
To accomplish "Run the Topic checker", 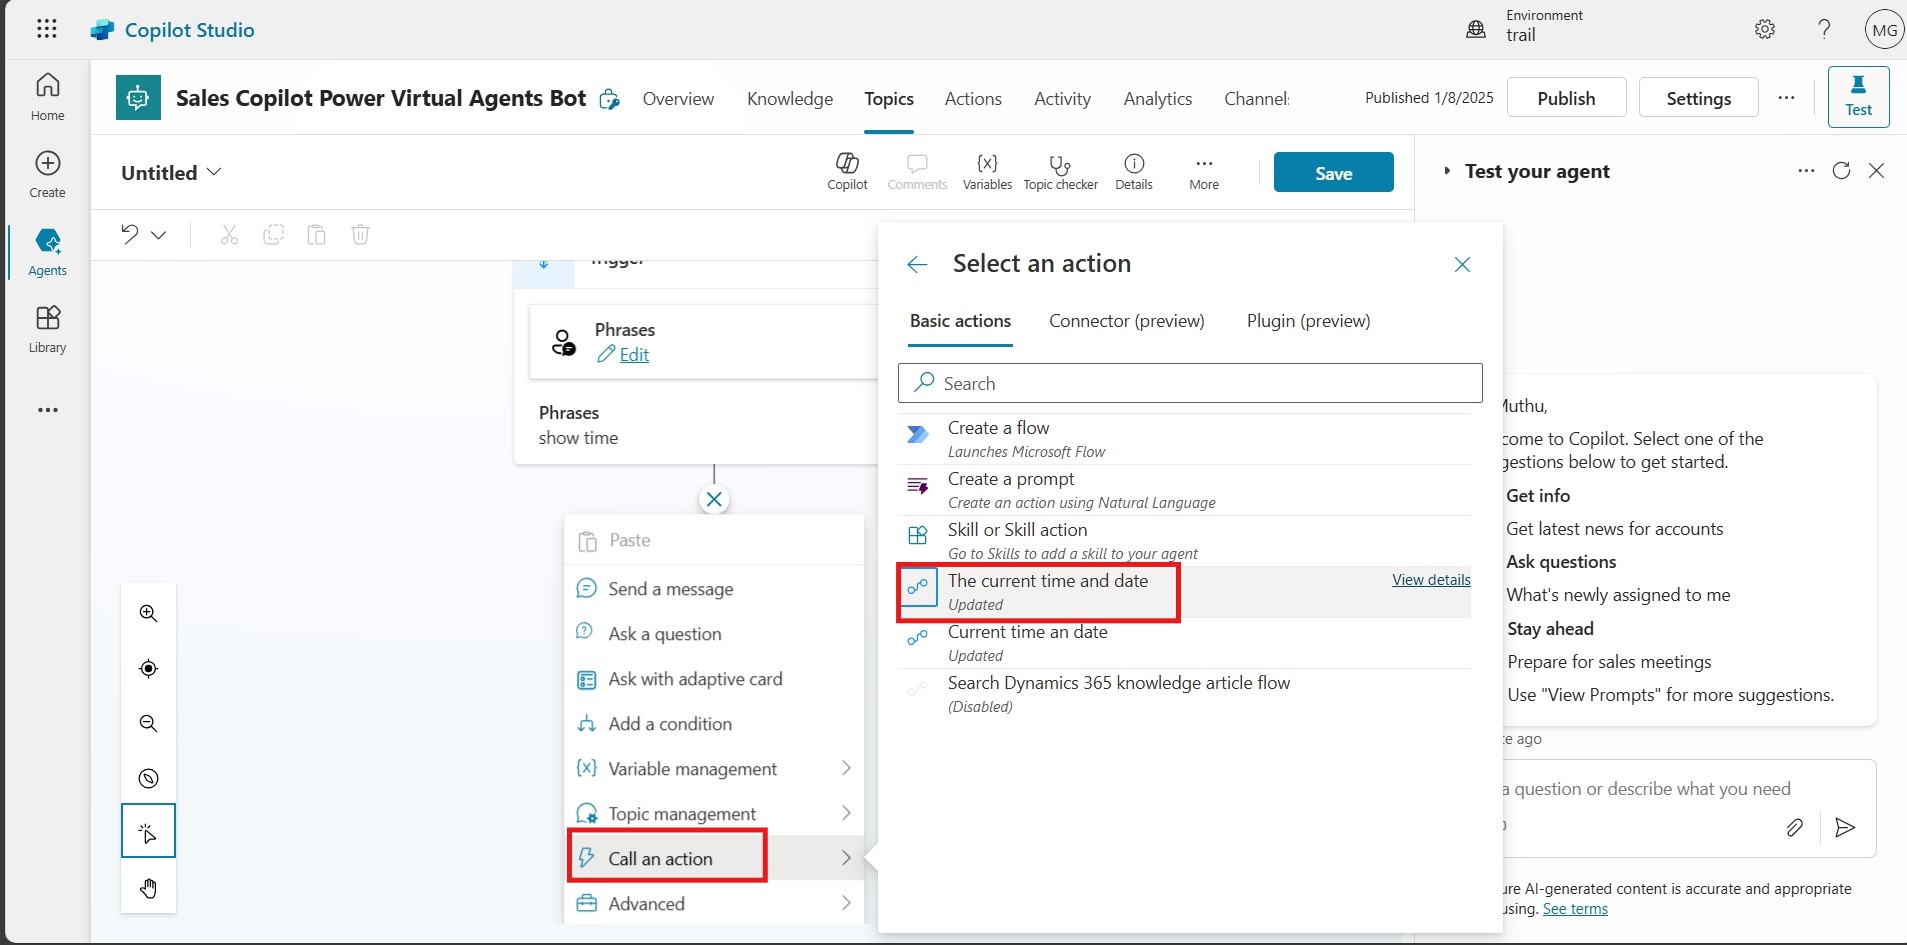I will [1060, 171].
